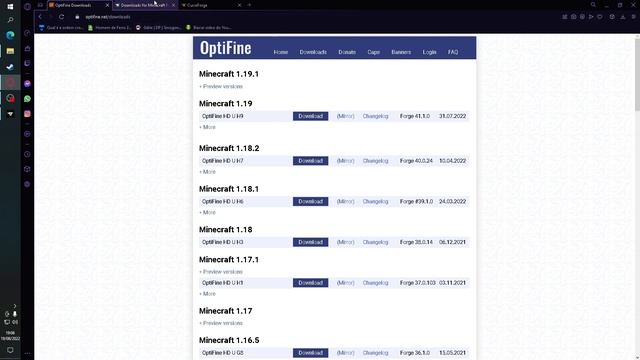This screenshot has width=640, height=360.
Task: Download OptiFine HD U H6 for 1.18.1
Action: click(x=310, y=202)
